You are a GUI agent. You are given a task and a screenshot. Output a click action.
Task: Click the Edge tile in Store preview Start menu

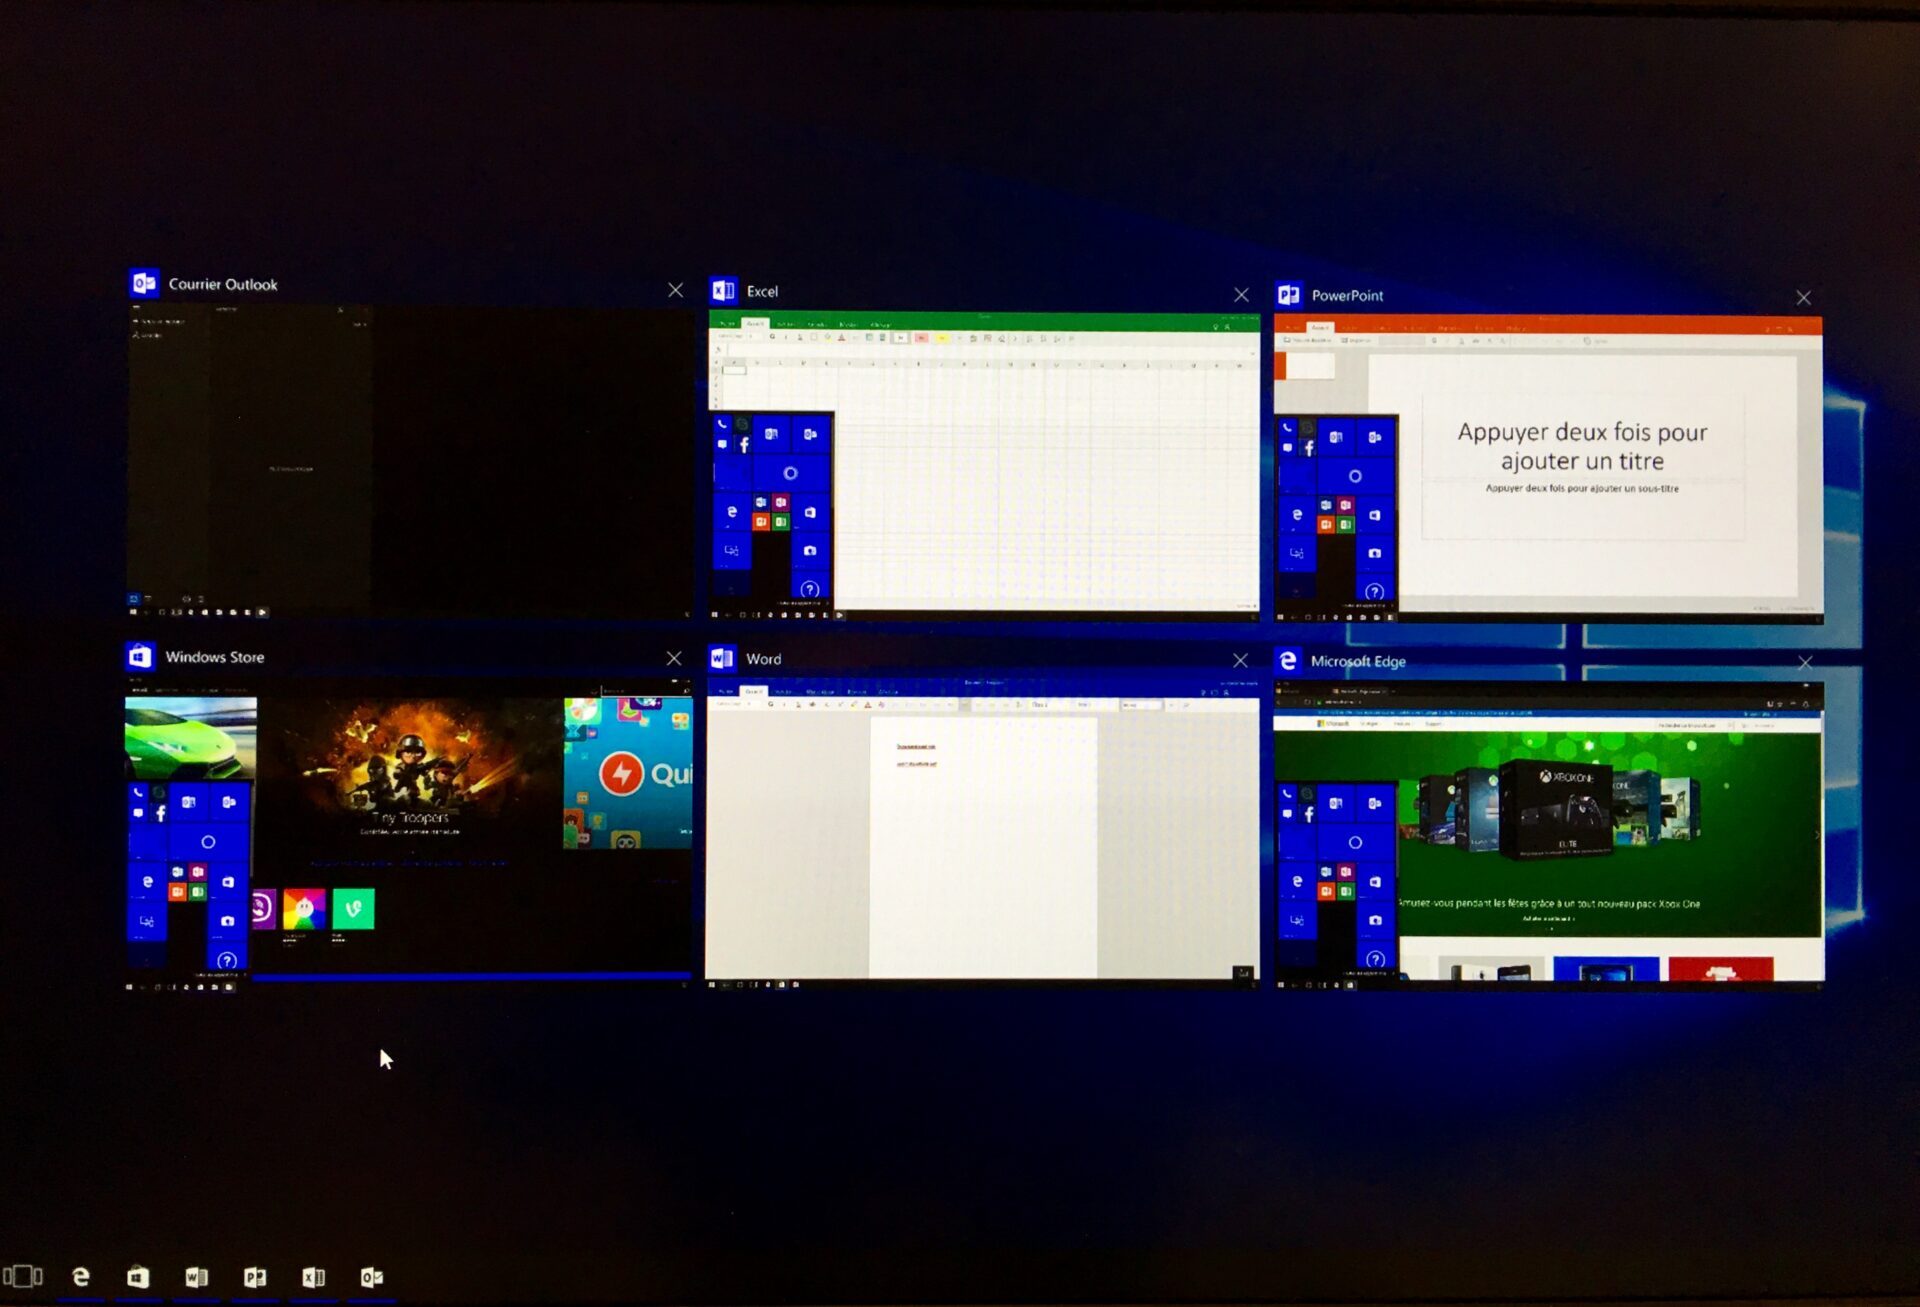click(x=147, y=881)
